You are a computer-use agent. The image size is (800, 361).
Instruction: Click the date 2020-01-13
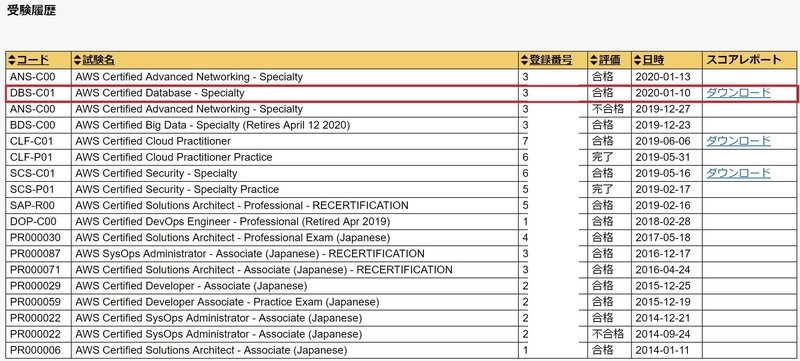[663, 77]
